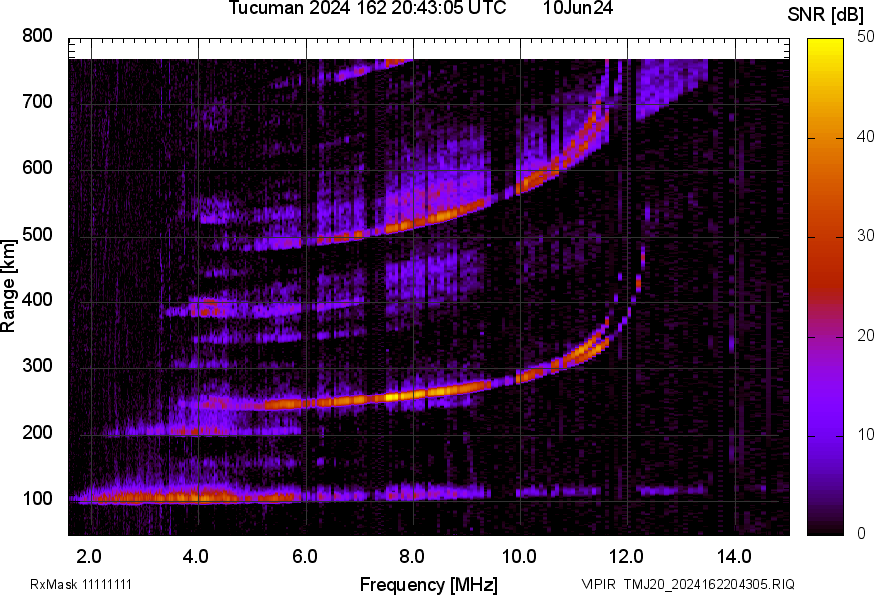Viewport: 874px width, 595px height.
Task: Click the '200' range tick label
Action: click(37, 432)
